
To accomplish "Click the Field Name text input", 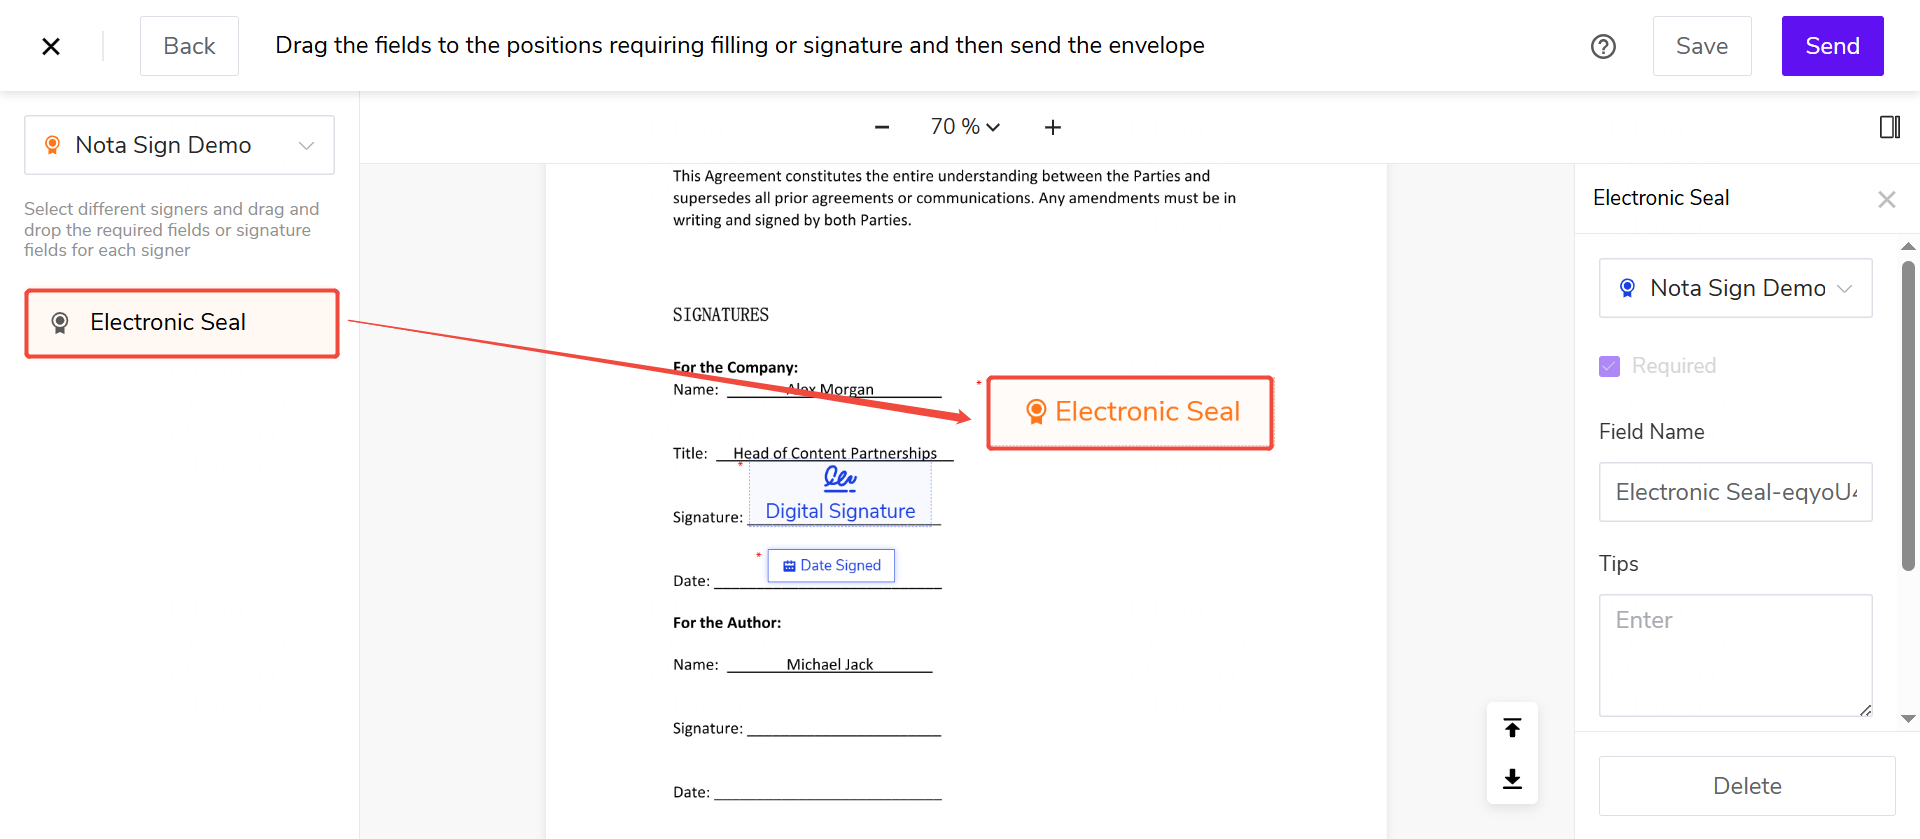I will click(x=1735, y=492).
